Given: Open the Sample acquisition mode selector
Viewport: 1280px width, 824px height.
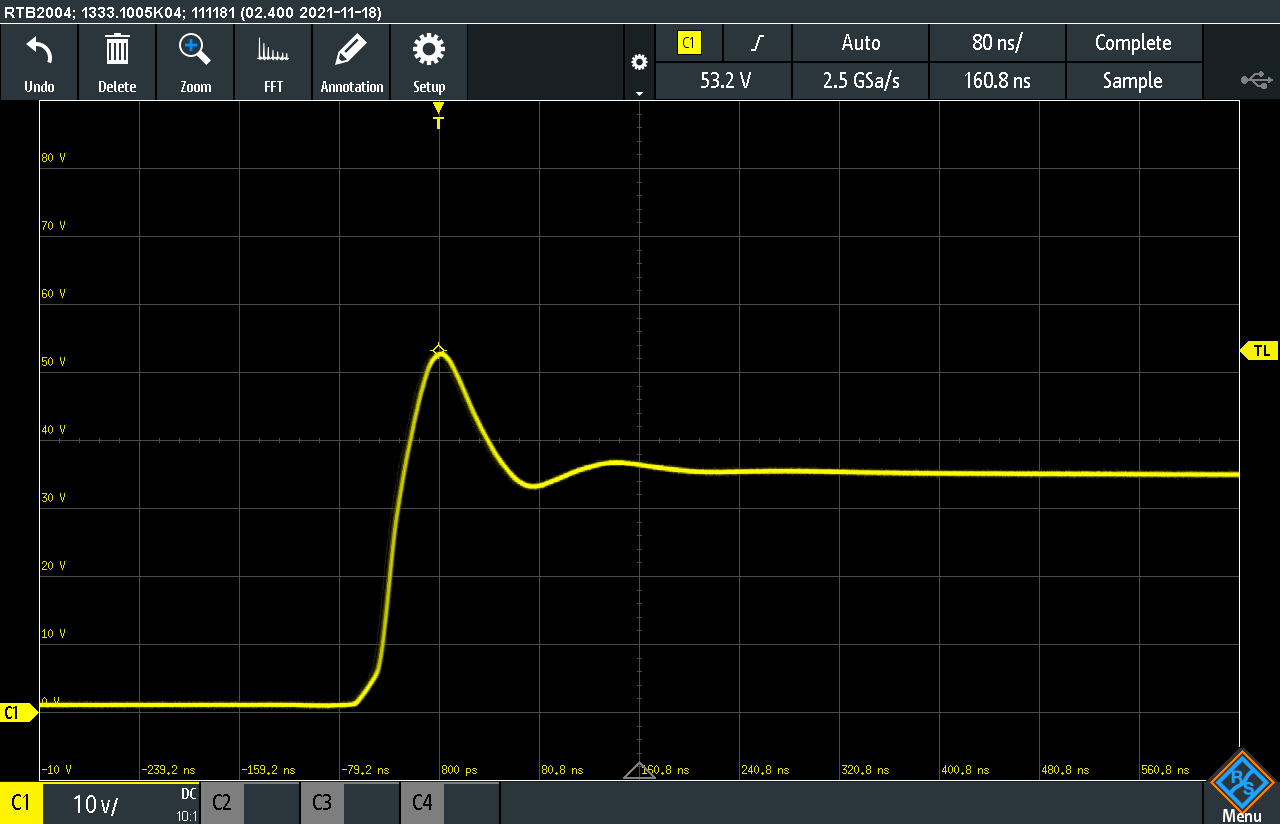Looking at the screenshot, I should coord(1133,81).
